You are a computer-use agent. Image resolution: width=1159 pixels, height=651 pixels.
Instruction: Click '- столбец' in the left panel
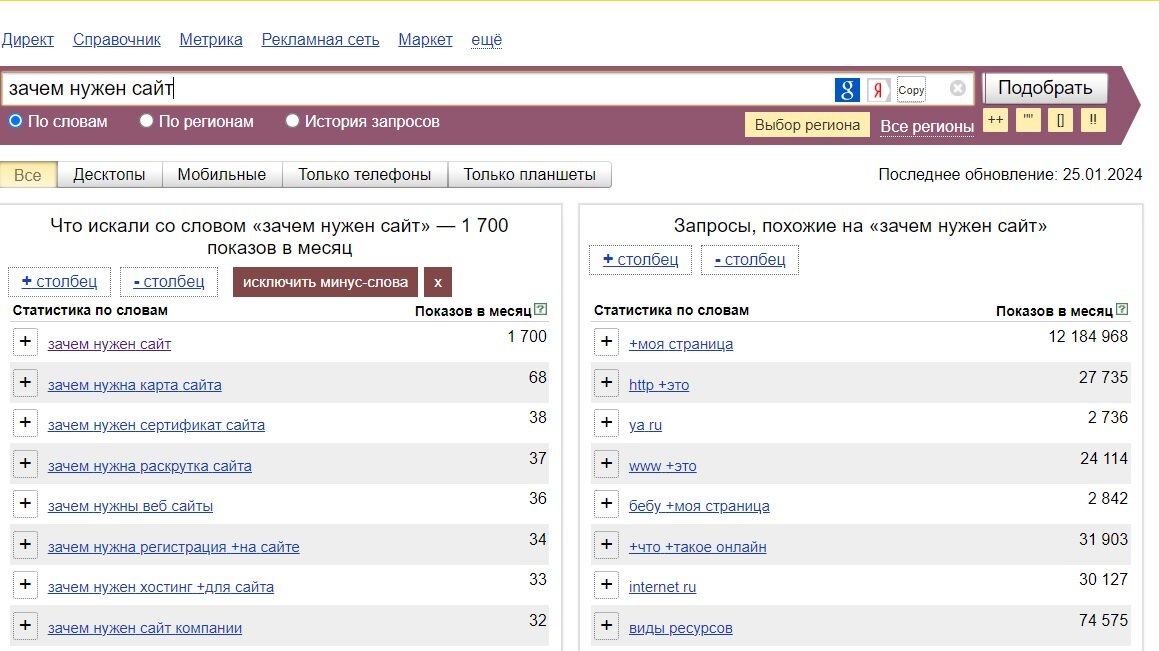click(x=169, y=282)
